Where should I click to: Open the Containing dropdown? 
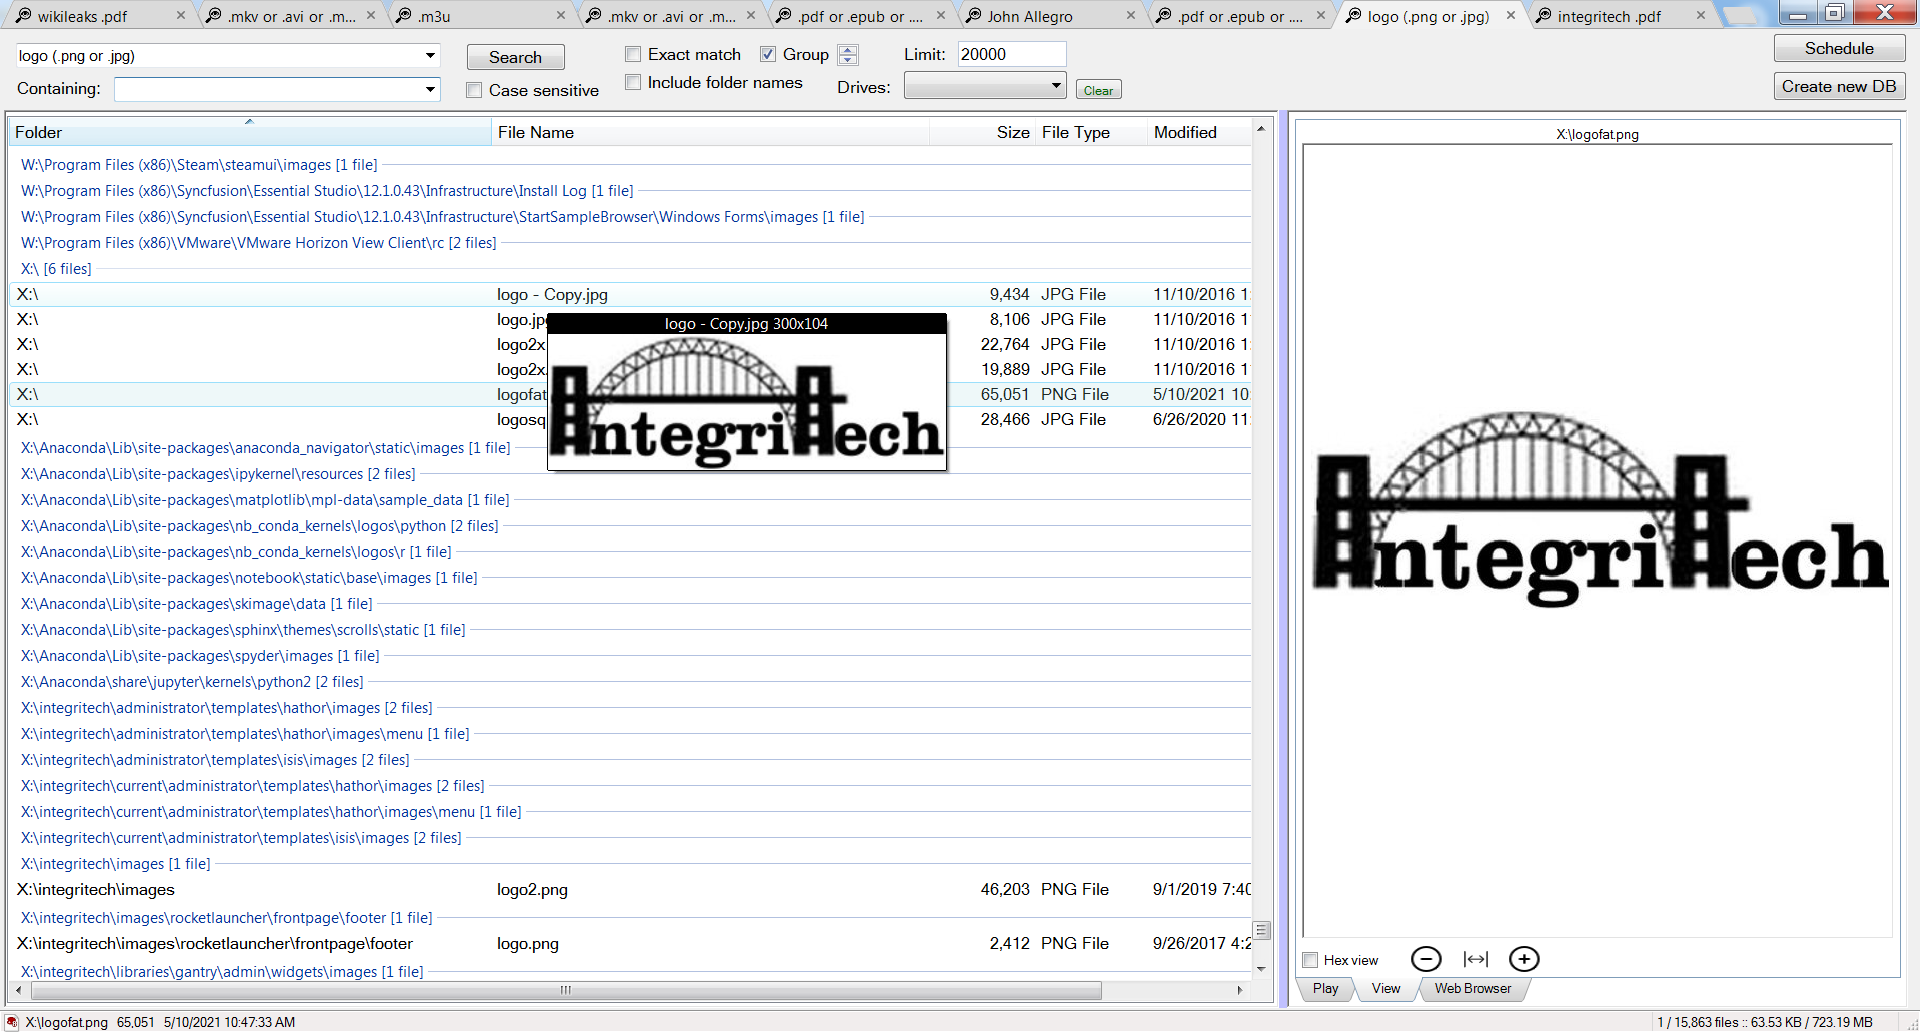coord(430,90)
